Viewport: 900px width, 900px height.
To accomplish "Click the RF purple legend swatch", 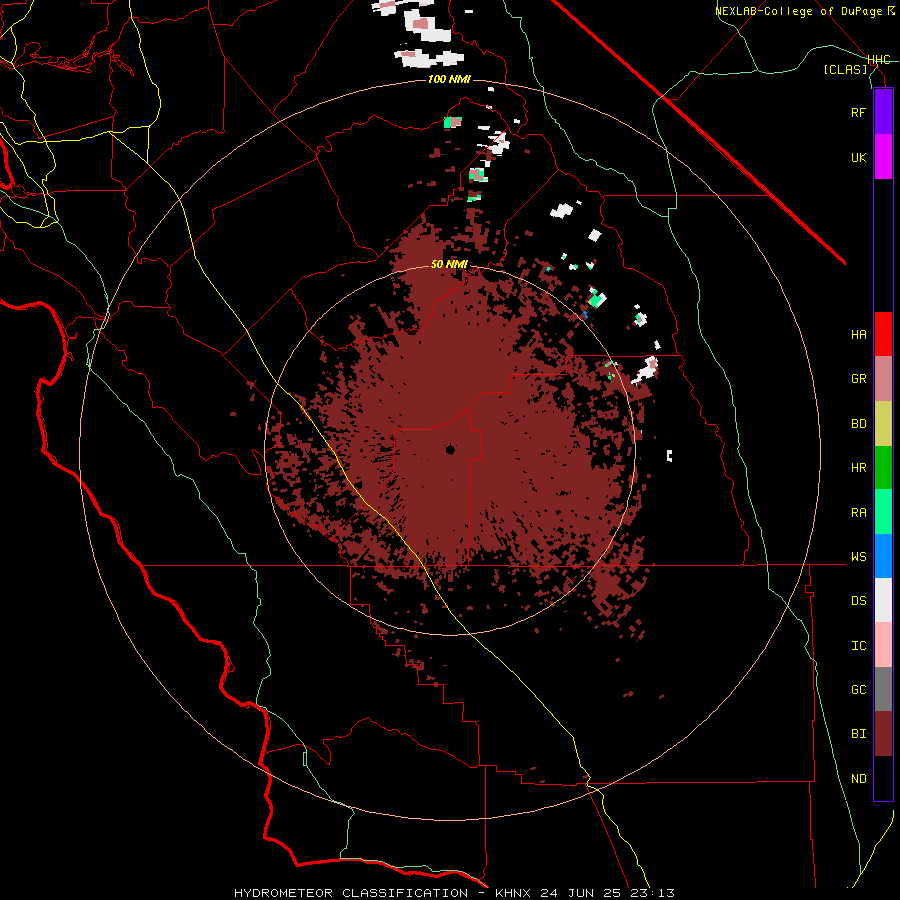I will [x=883, y=112].
